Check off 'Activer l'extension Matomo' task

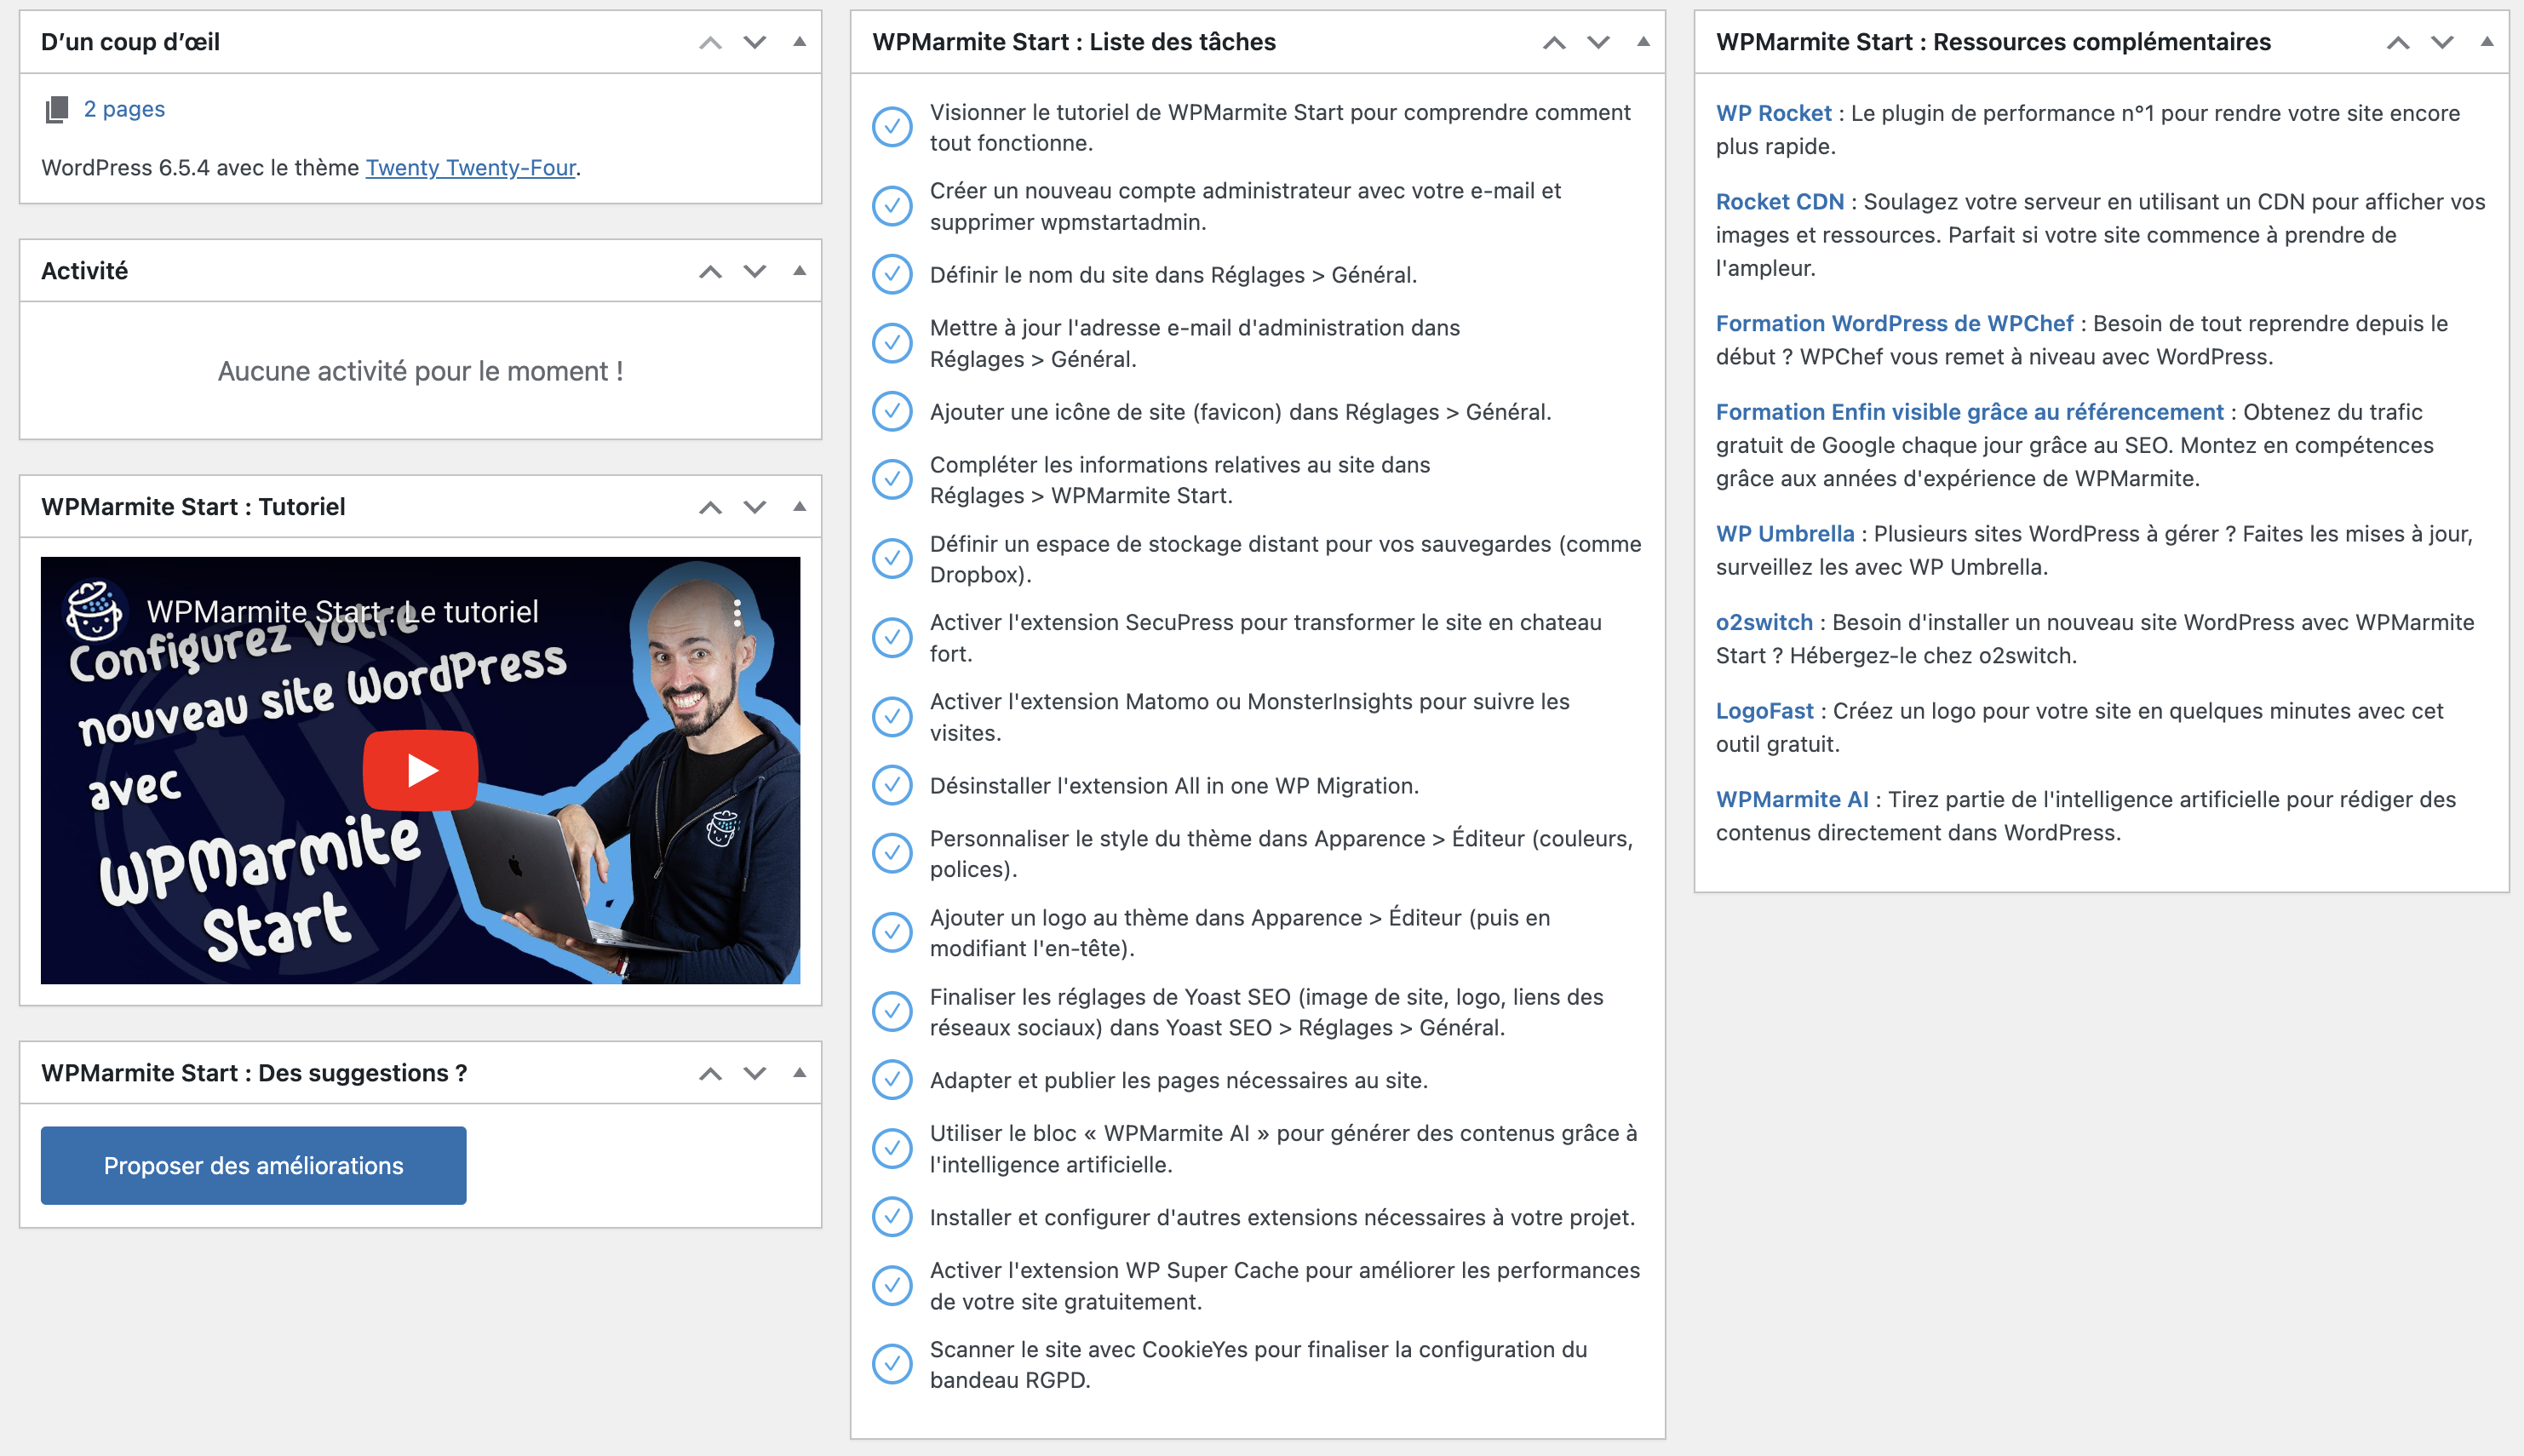[892, 716]
